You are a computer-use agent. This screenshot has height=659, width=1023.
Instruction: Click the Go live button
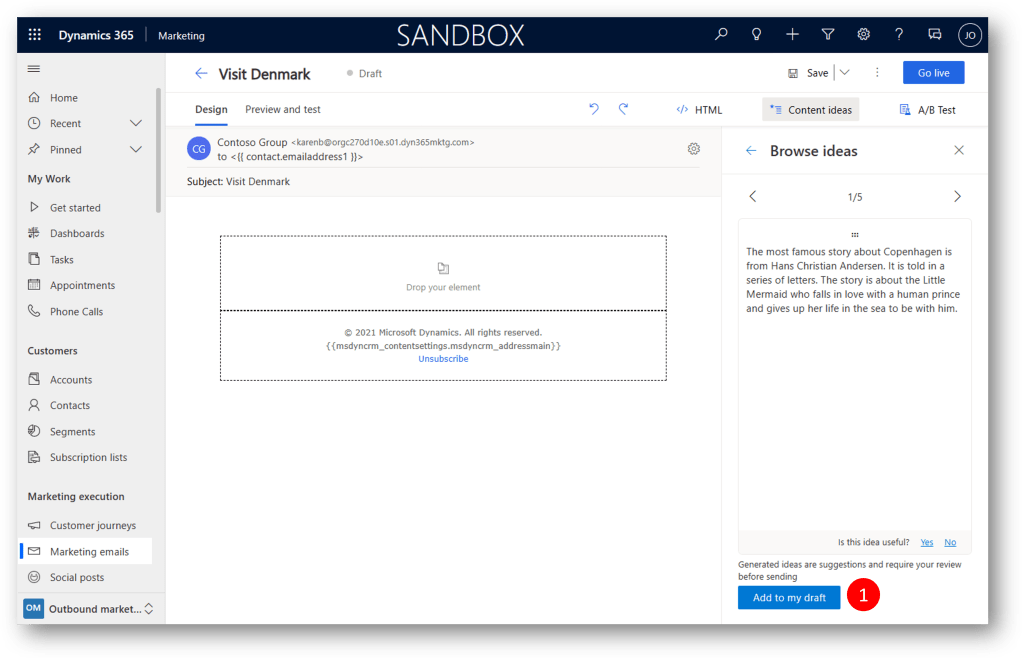coord(933,73)
